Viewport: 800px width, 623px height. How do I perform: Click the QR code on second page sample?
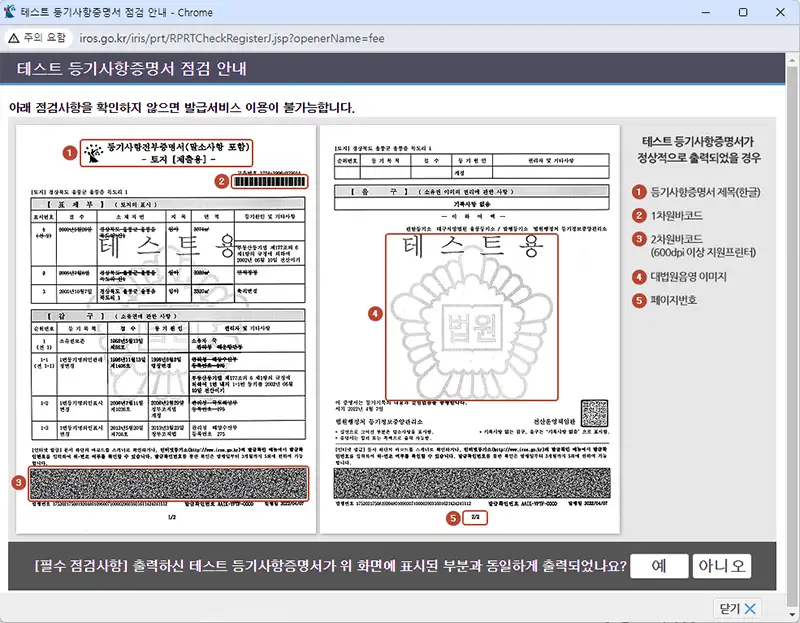coord(594,413)
